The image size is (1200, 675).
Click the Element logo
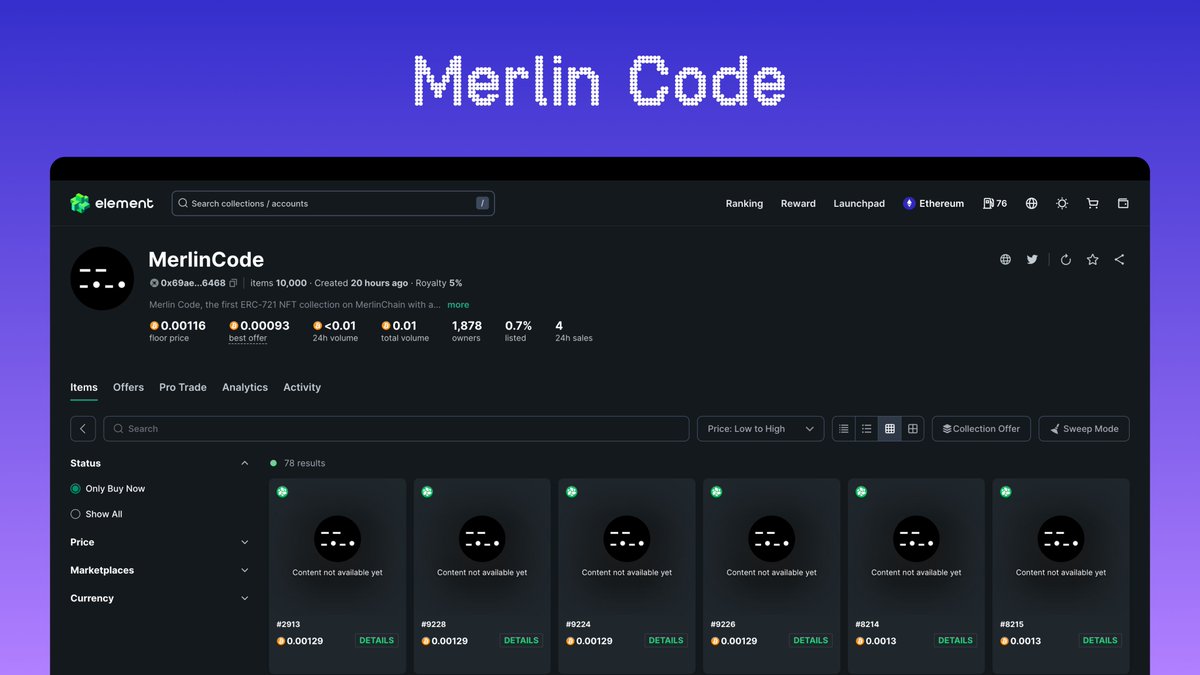(111, 203)
